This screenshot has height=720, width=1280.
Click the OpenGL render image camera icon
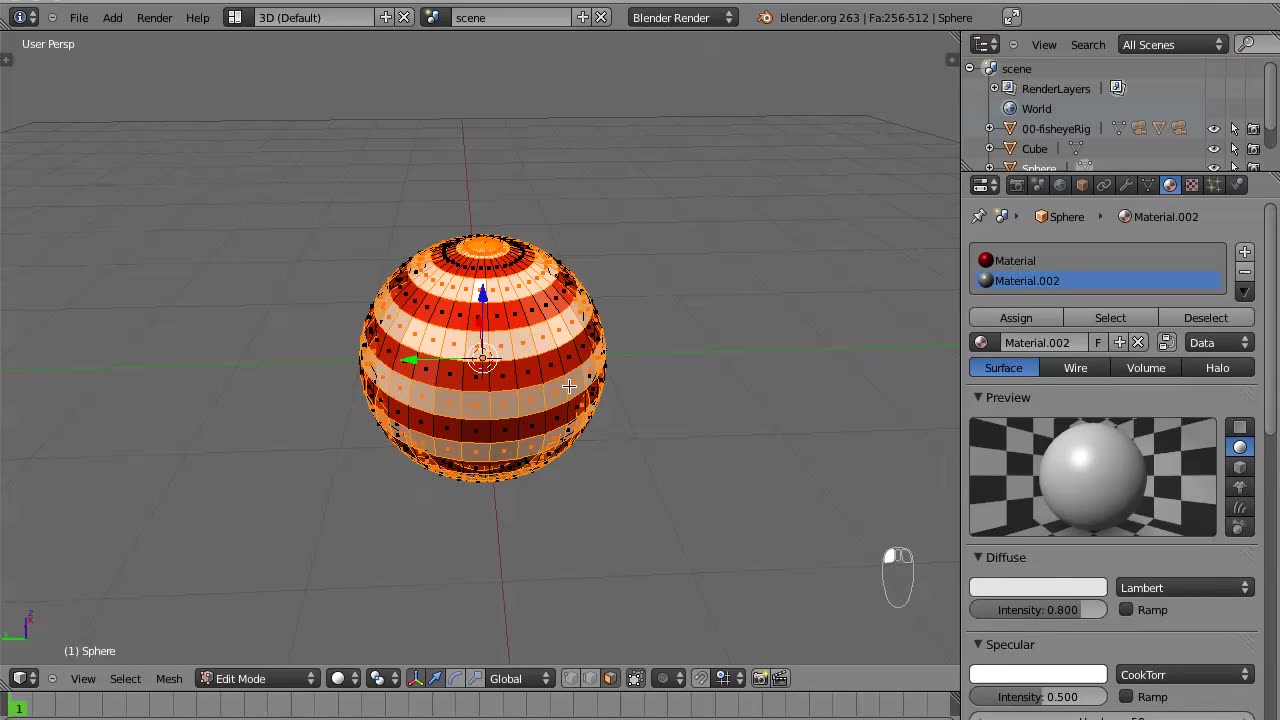(760, 679)
